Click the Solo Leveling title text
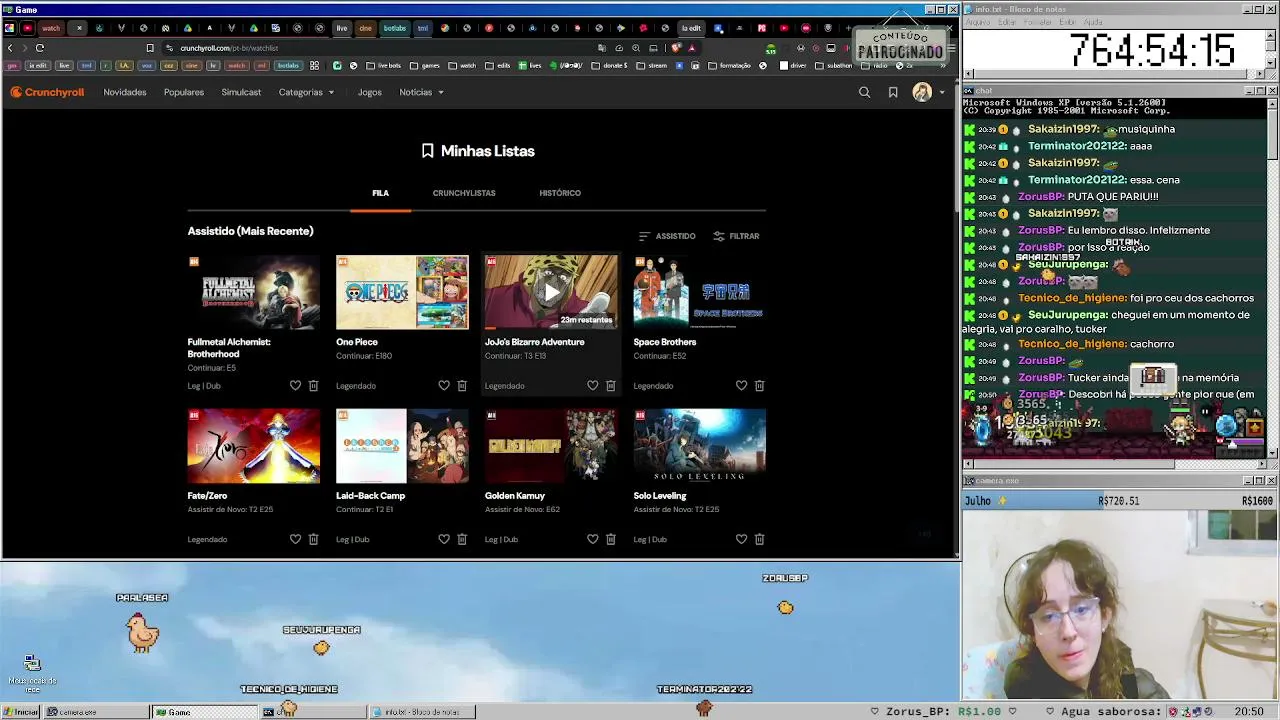Screen dimensions: 1280x720 [660, 496]
